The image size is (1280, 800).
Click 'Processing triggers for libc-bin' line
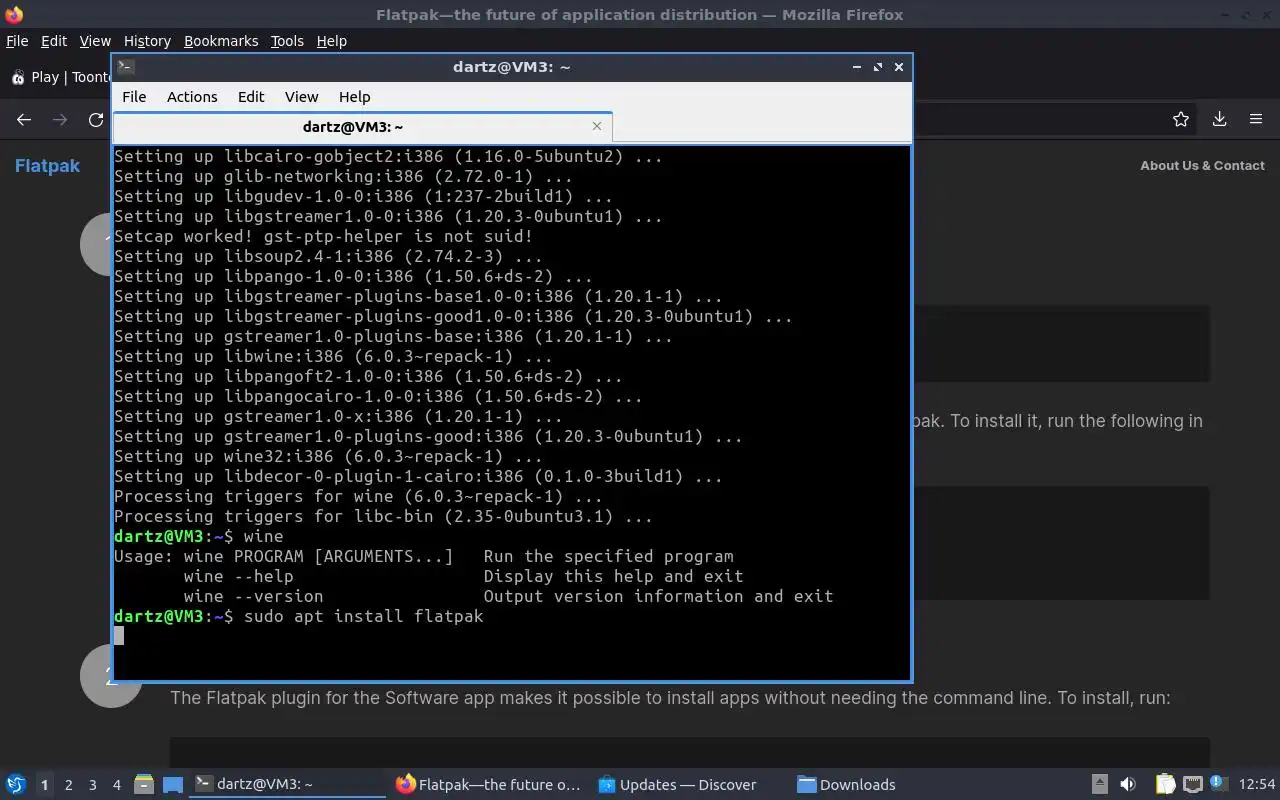point(383,516)
